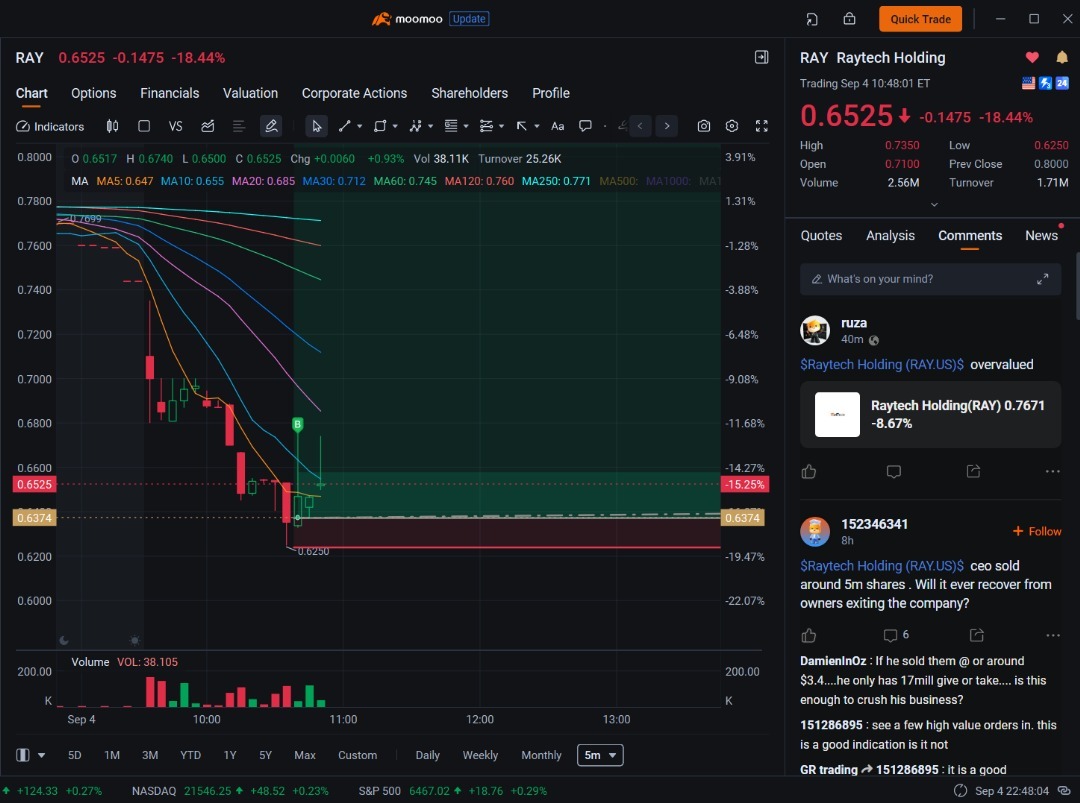1080x803 pixels.
Task: Open the Profile tab
Action: (550, 93)
